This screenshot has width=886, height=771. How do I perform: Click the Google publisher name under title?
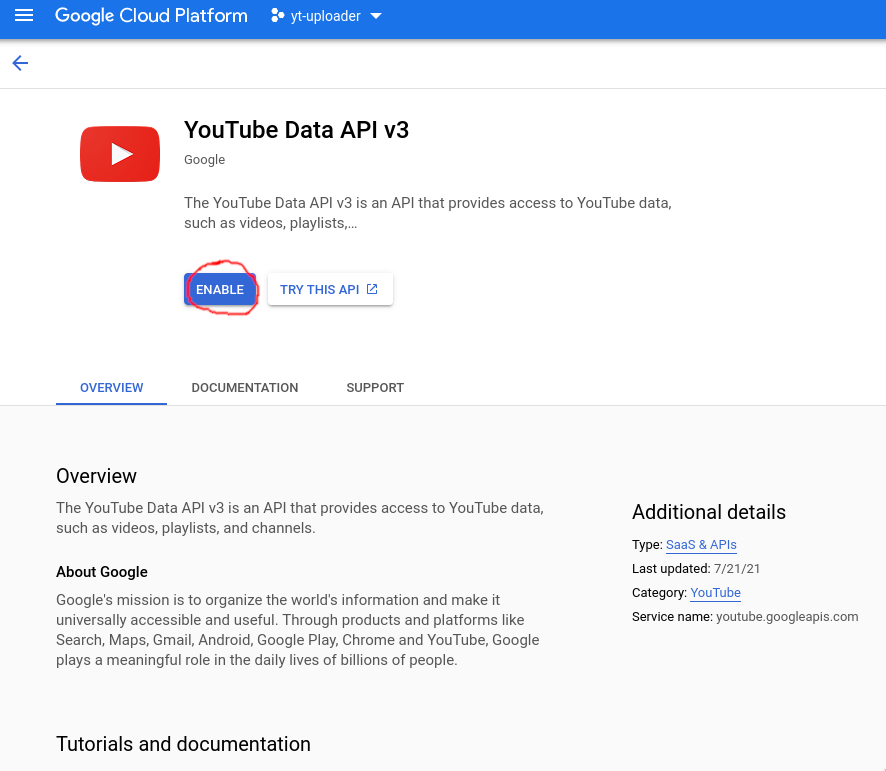point(205,160)
